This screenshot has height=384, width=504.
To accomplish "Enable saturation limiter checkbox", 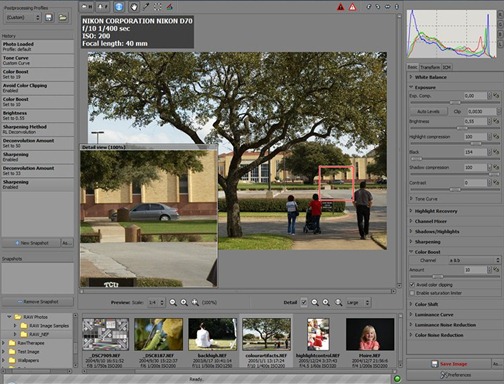I will 412,293.
